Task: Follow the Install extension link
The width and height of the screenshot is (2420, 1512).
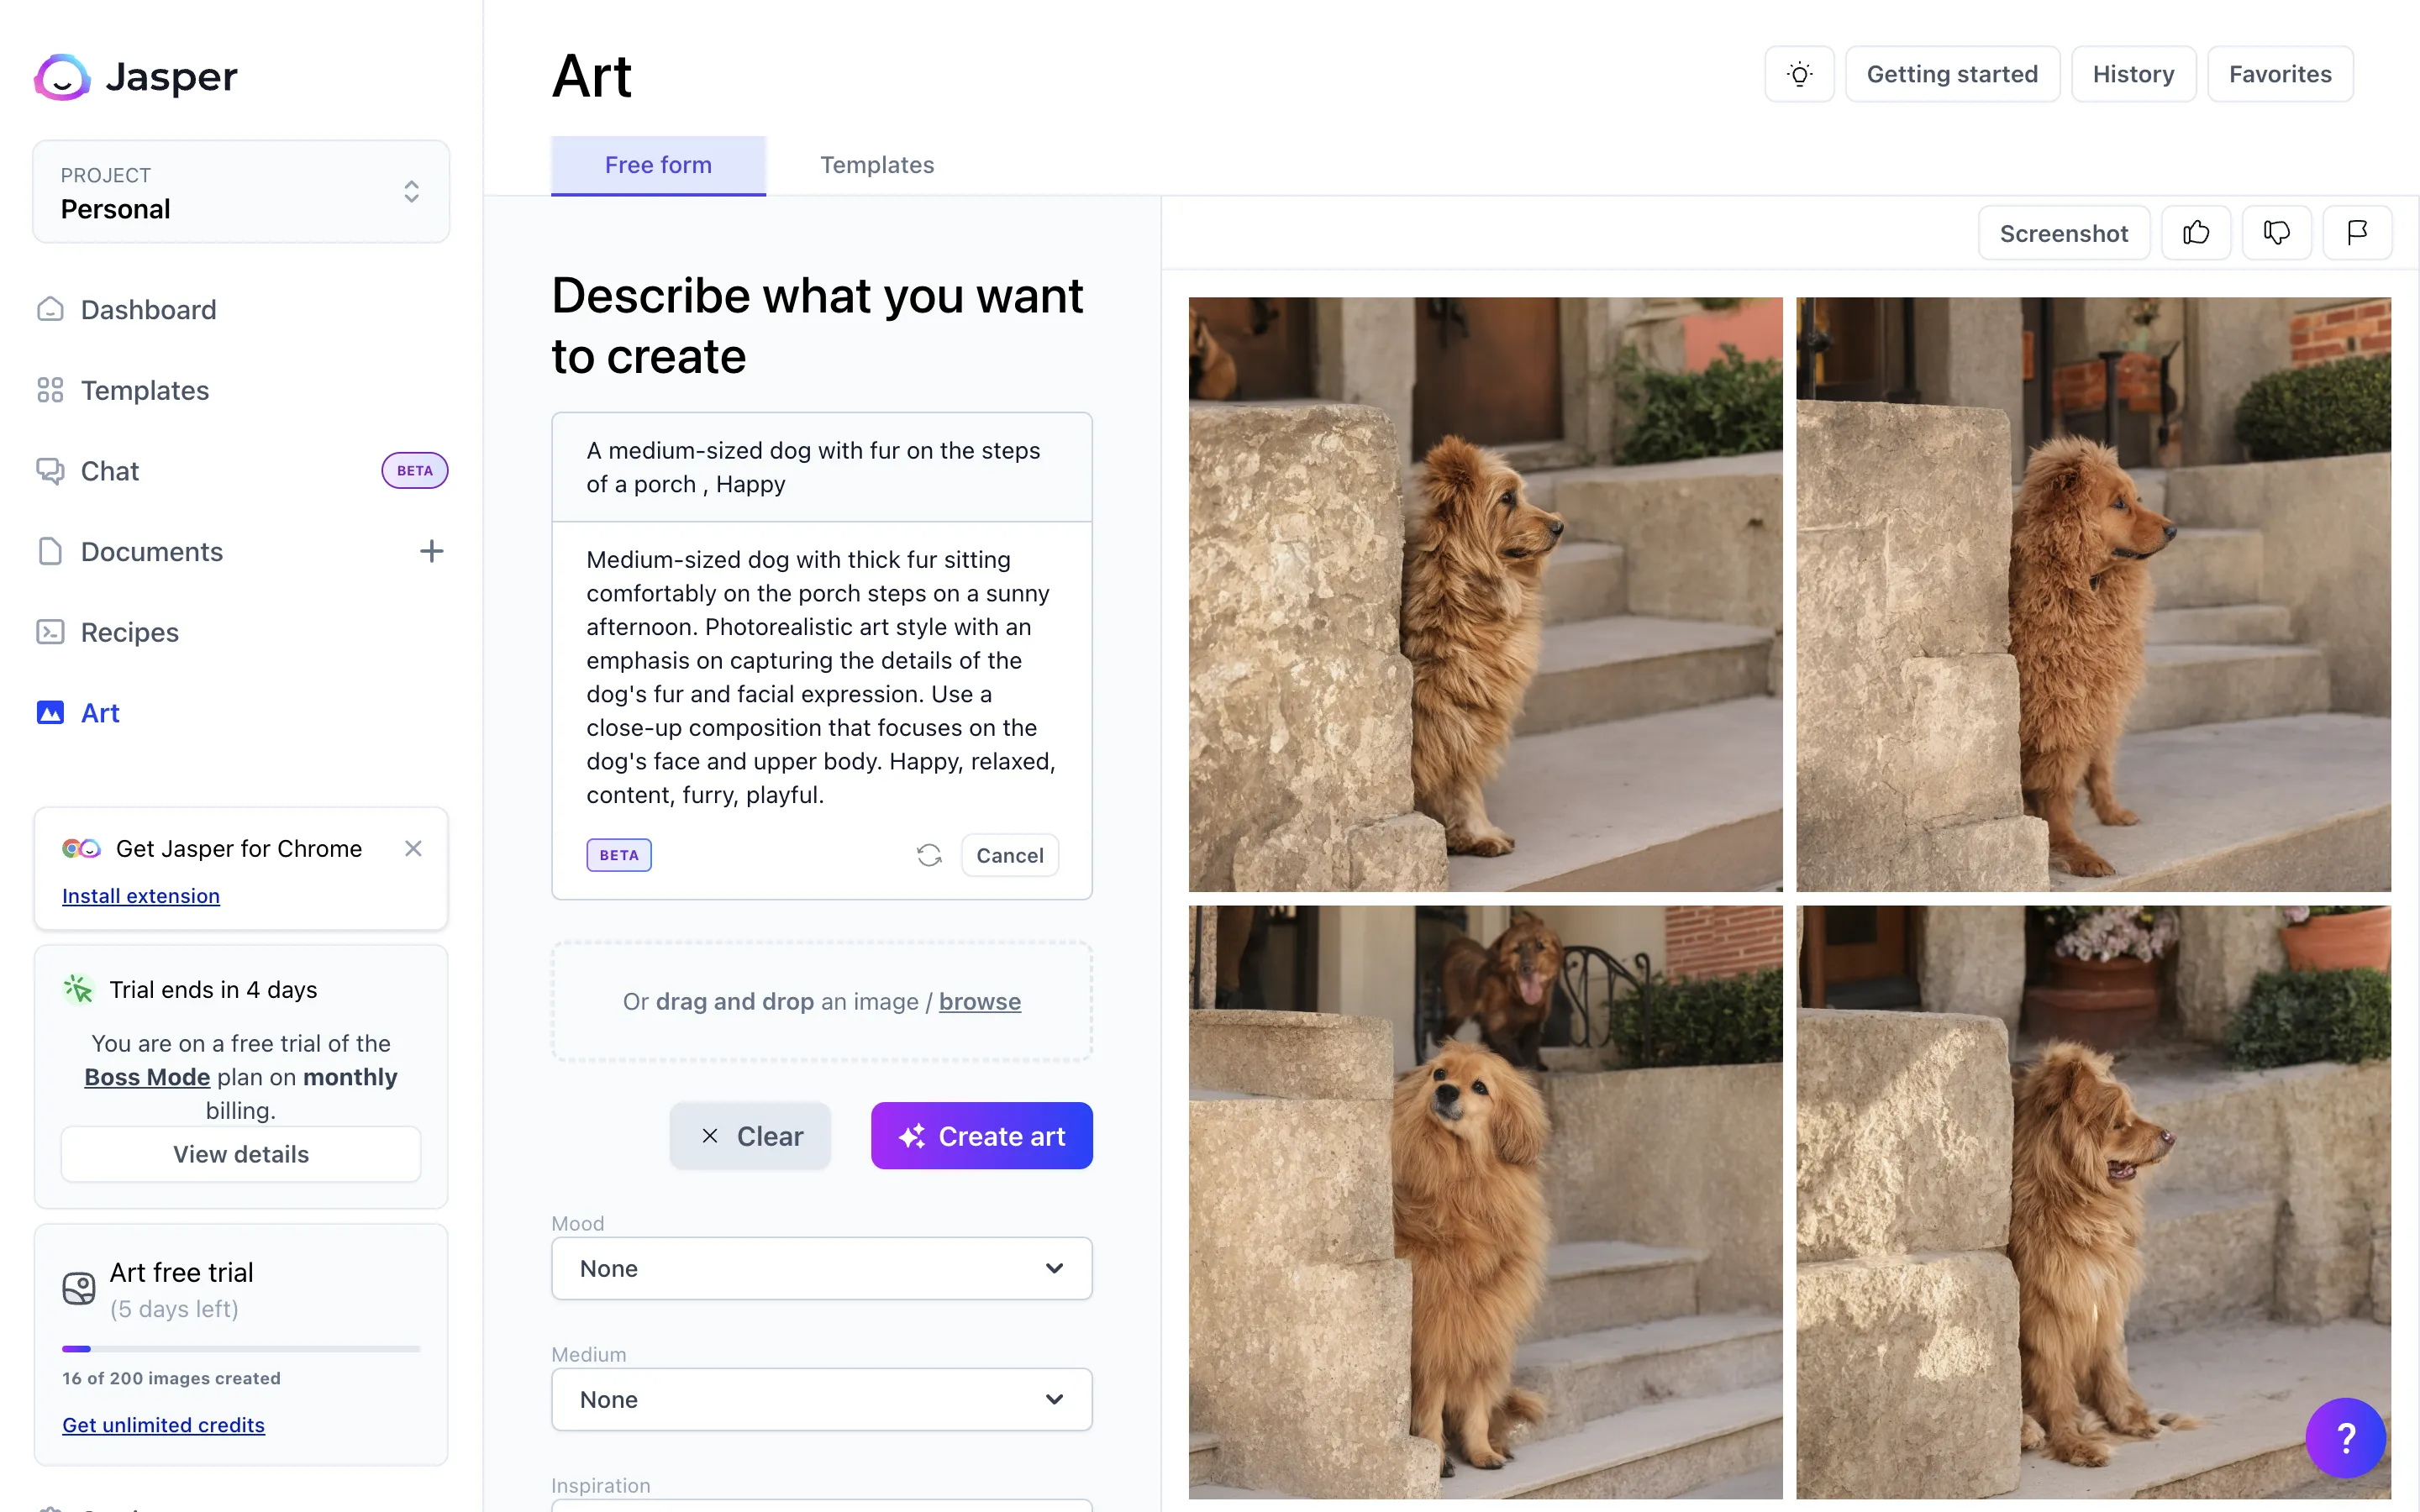Action: click(x=141, y=896)
